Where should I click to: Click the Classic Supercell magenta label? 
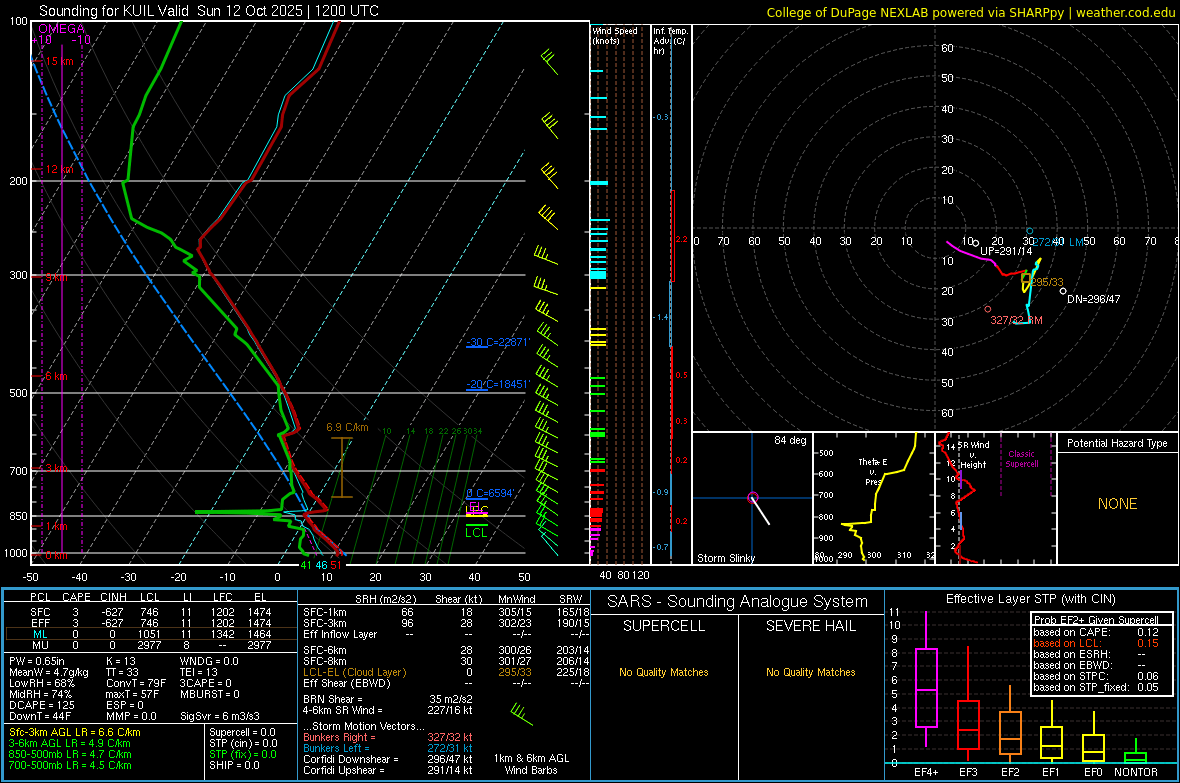point(1021,459)
